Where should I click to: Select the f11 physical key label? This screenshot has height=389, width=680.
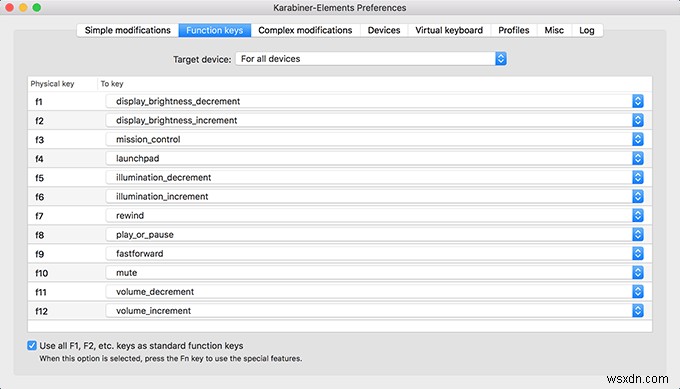point(41,292)
